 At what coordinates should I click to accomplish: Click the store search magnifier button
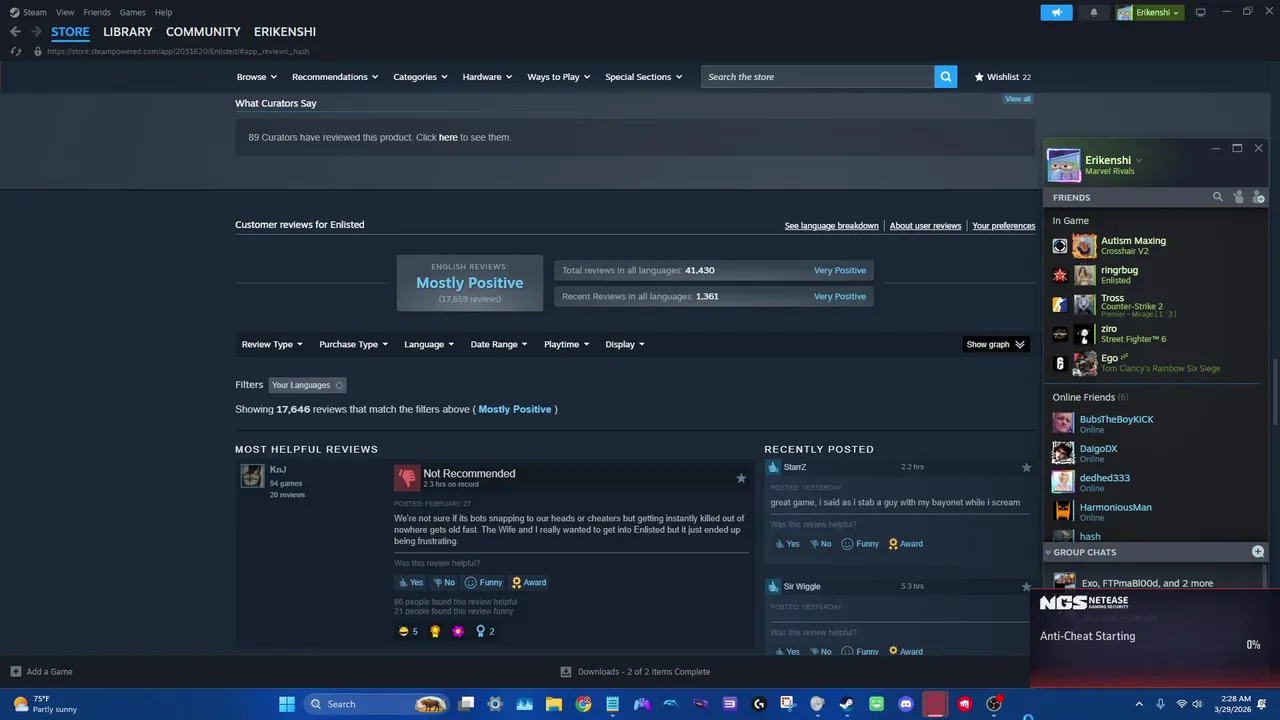pyautogui.click(x=945, y=77)
